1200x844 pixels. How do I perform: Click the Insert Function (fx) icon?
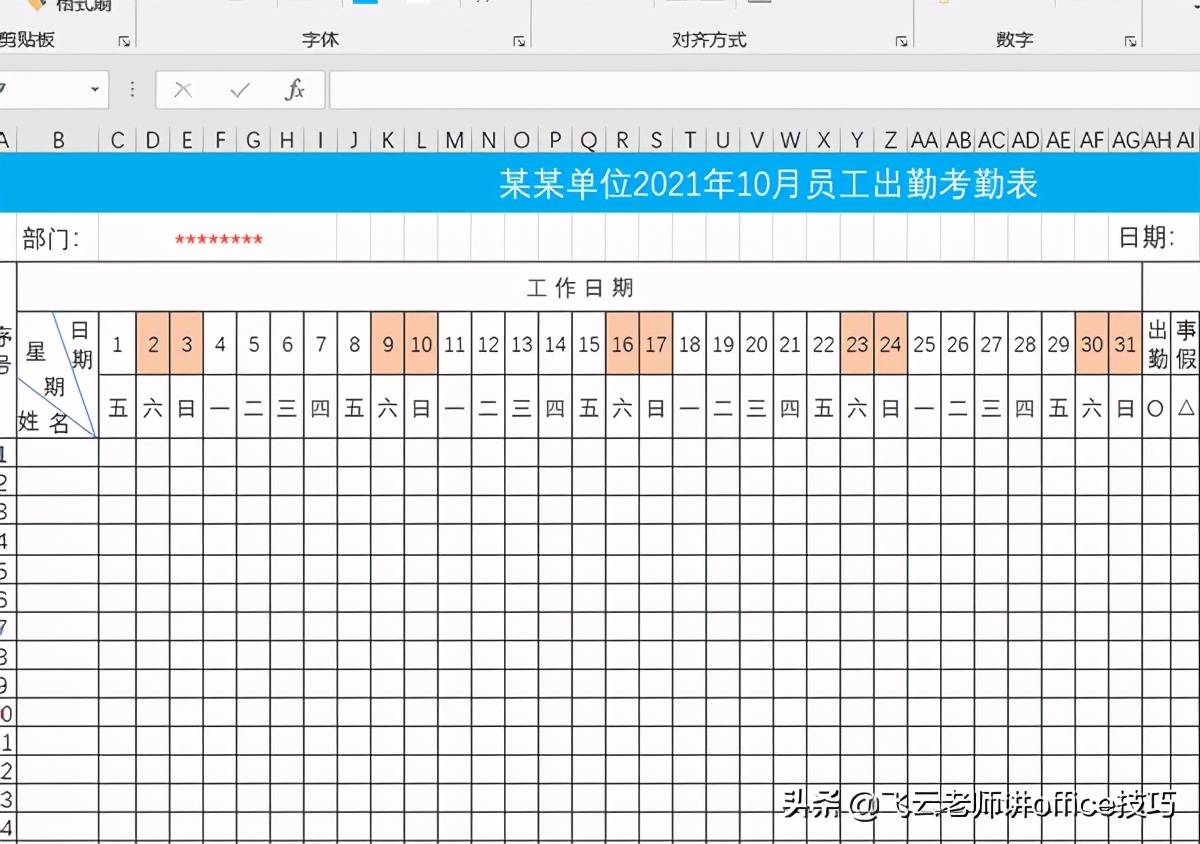pyautogui.click(x=296, y=89)
